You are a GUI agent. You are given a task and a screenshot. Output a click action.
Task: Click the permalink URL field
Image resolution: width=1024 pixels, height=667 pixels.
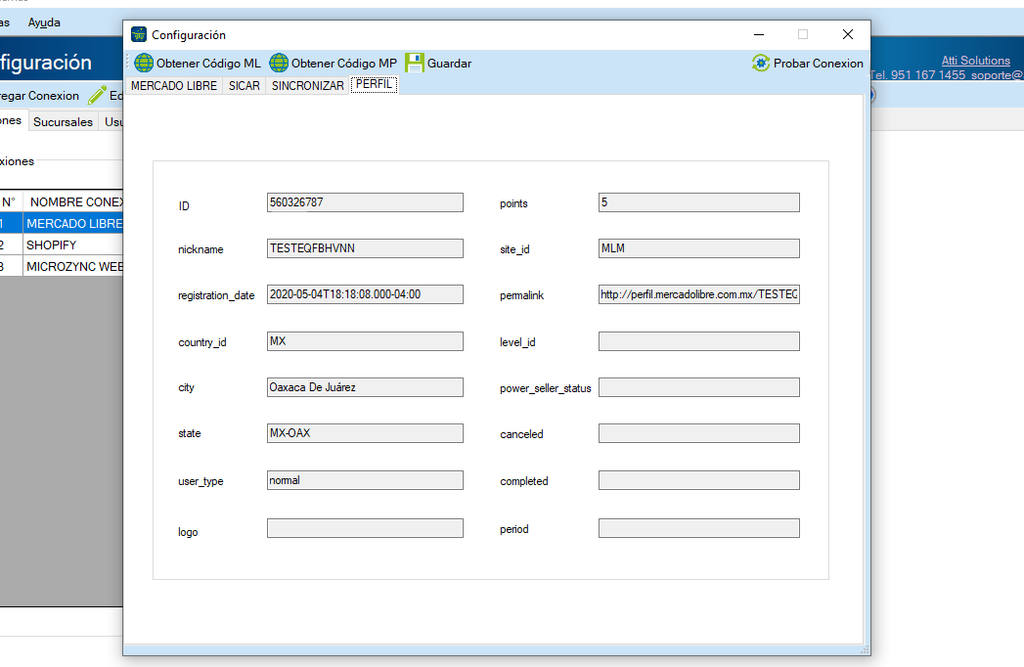pos(699,294)
